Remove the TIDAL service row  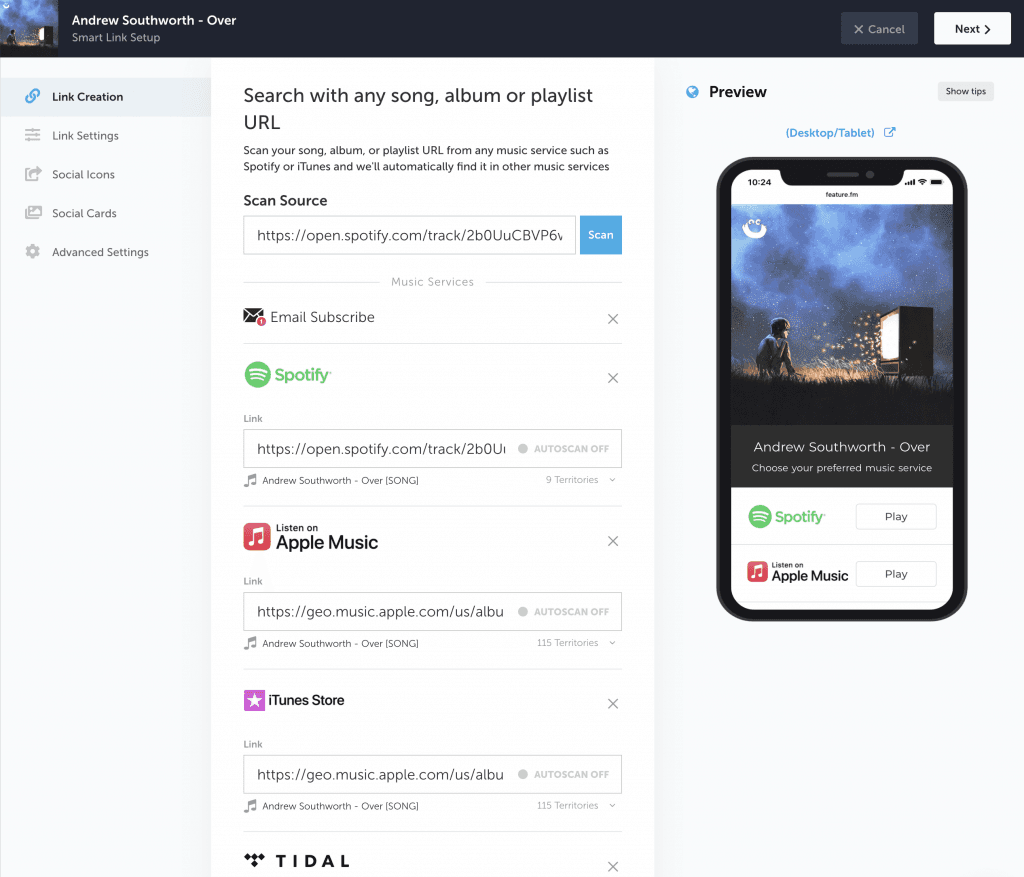pos(613,867)
